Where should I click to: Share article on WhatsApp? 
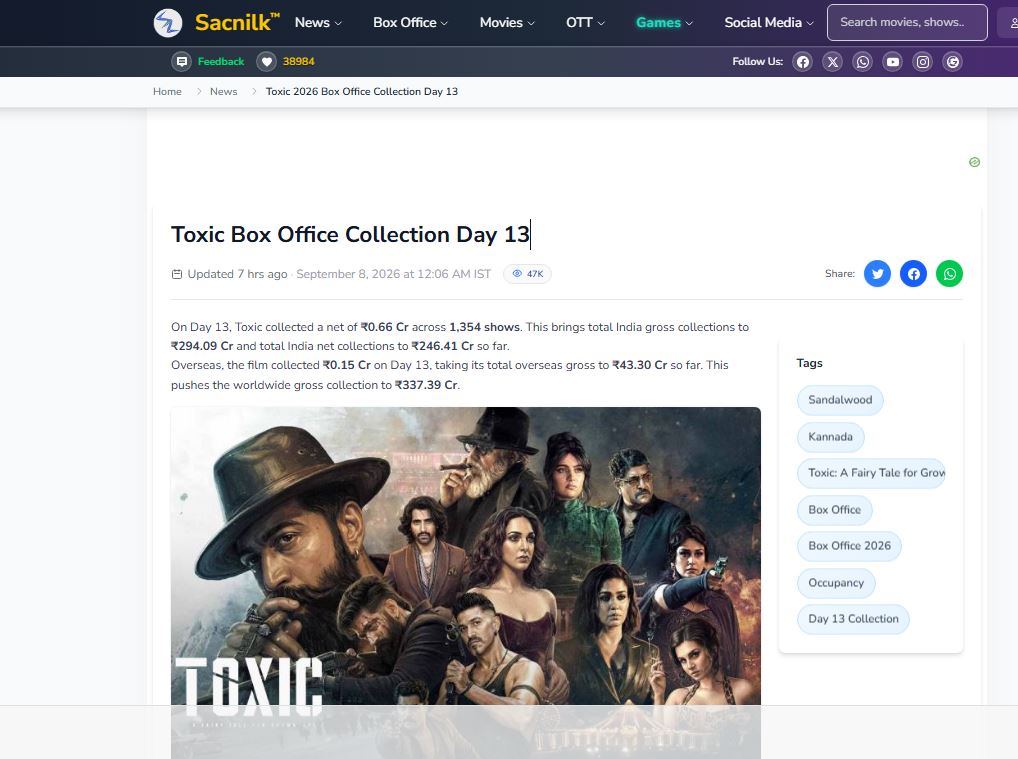(949, 274)
